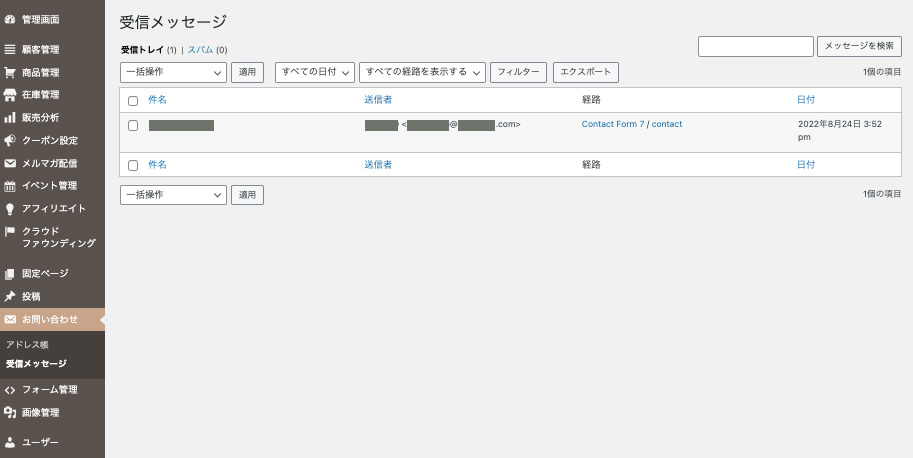The width and height of the screenshot is (913, 458).
Task: Open the top 一括操作 bulk action dropdown
Action: (x=173, y=72)
